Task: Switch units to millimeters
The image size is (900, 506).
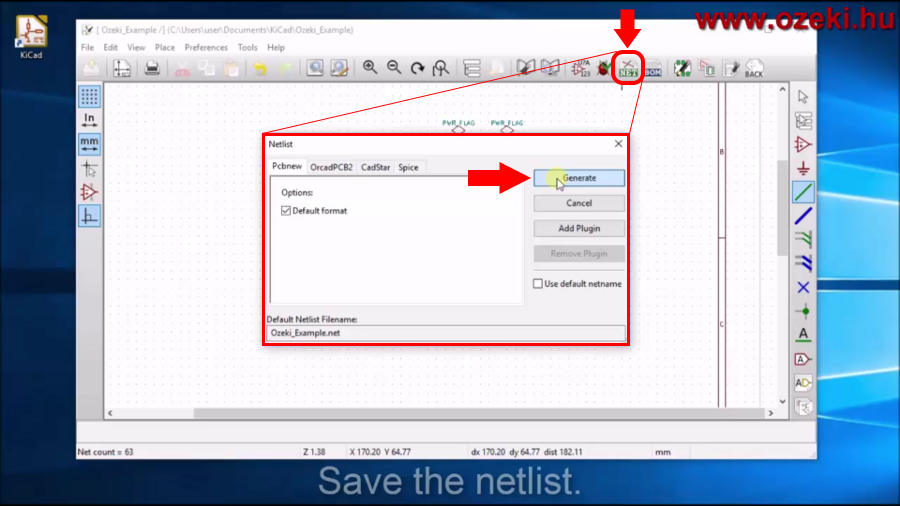Action: click(x=89, y=144)
